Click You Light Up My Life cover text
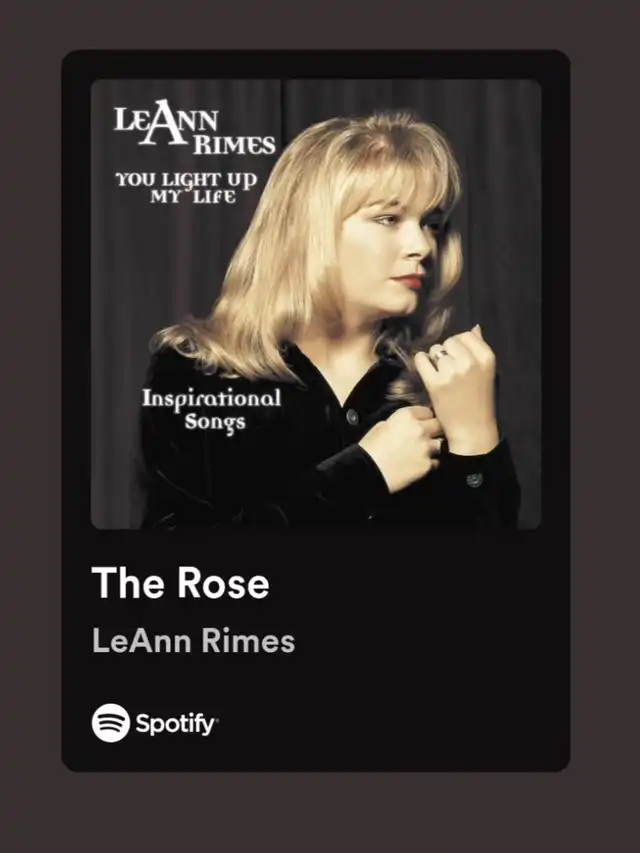 (185, 188)
